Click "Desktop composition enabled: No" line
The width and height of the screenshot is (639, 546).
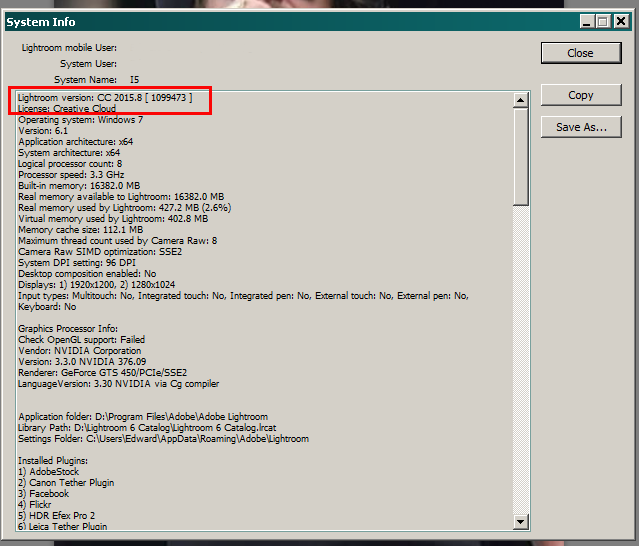coord(87,274)
